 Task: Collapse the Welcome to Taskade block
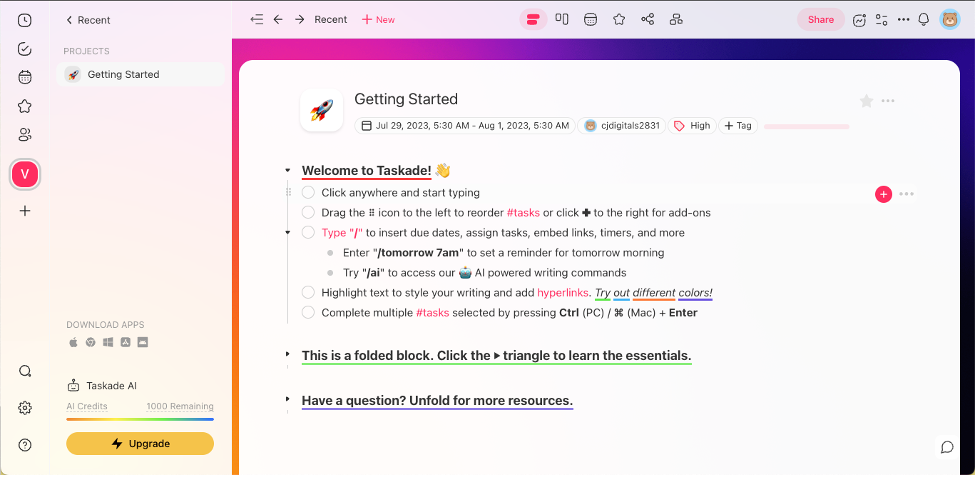[287, 170]
